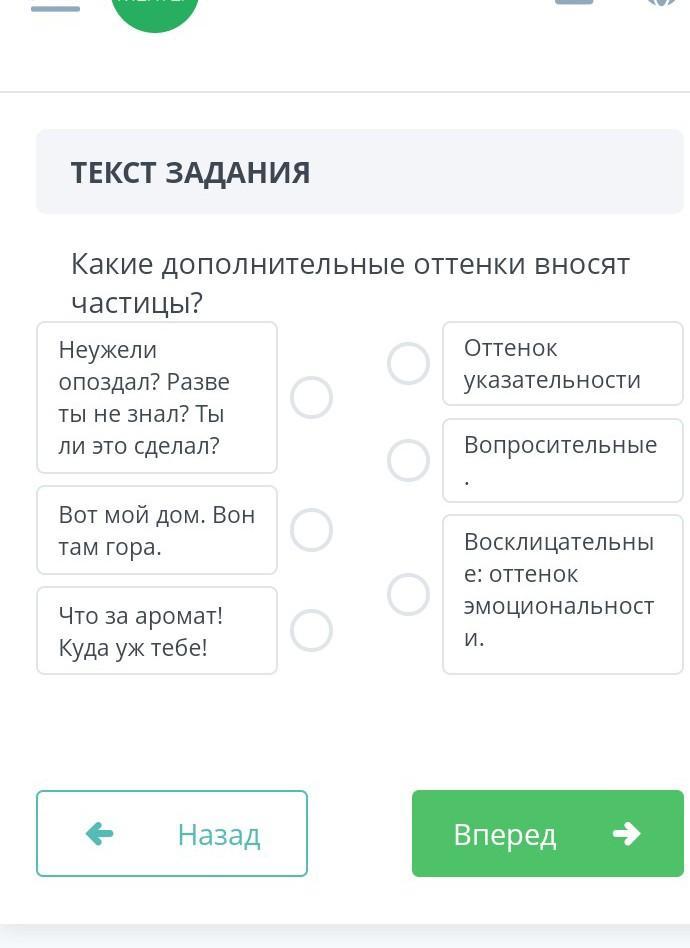Select radio next to 'Неужели опоздал?' card
Viewport: 690px width, 948px height.
click(311, 398)
